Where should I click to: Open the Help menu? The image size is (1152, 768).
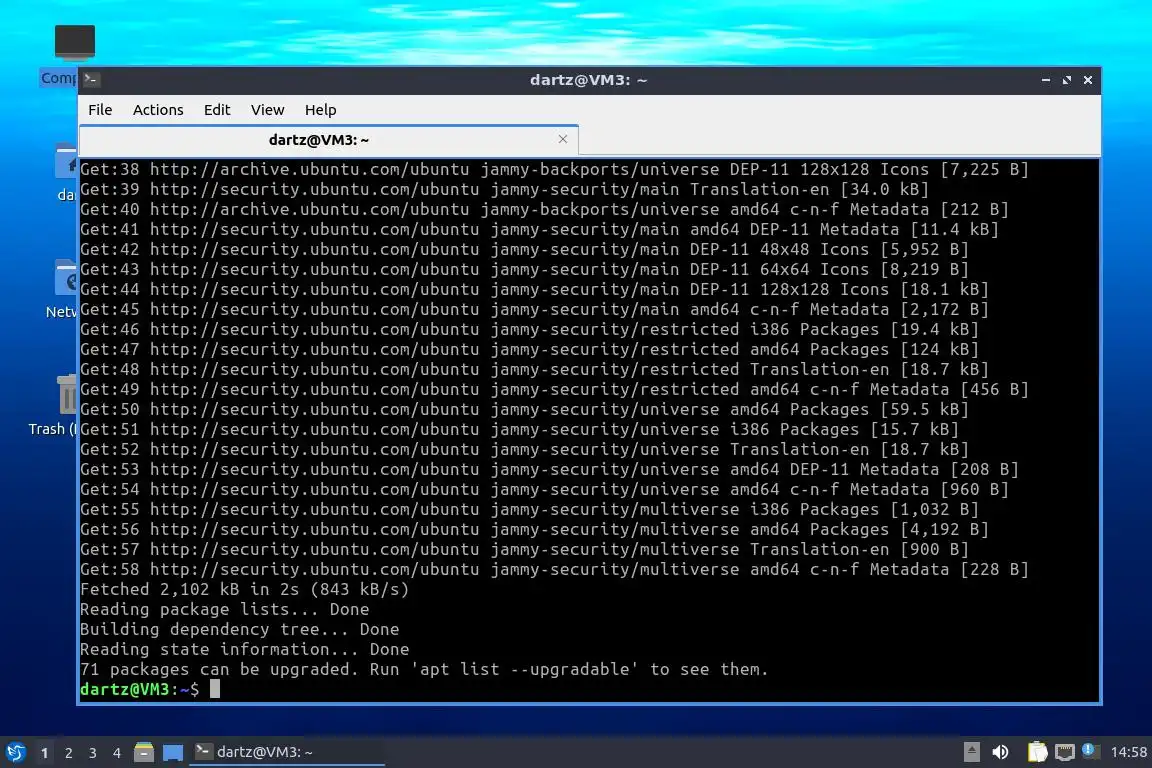pos(320,110)
